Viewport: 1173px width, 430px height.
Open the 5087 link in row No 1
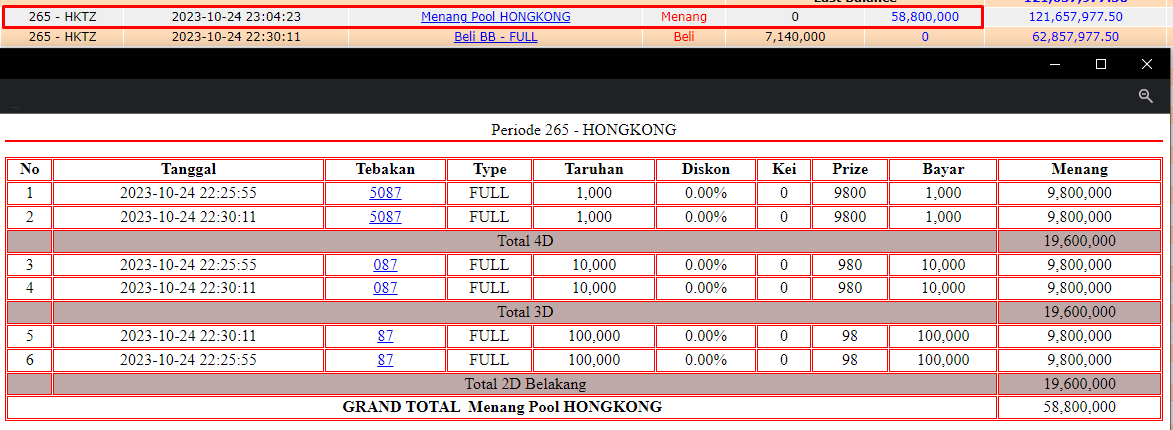[385, 193]
